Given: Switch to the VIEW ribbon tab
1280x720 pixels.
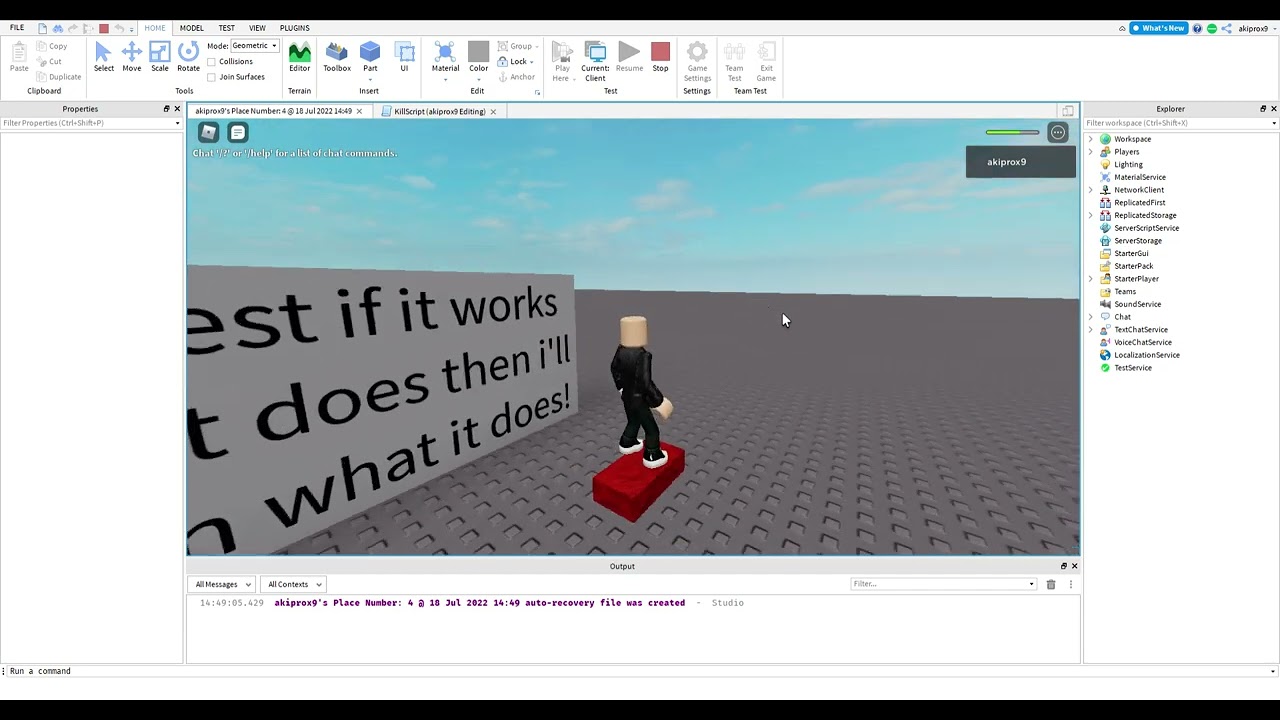Looking at the screenshot, I should (257, 28).
